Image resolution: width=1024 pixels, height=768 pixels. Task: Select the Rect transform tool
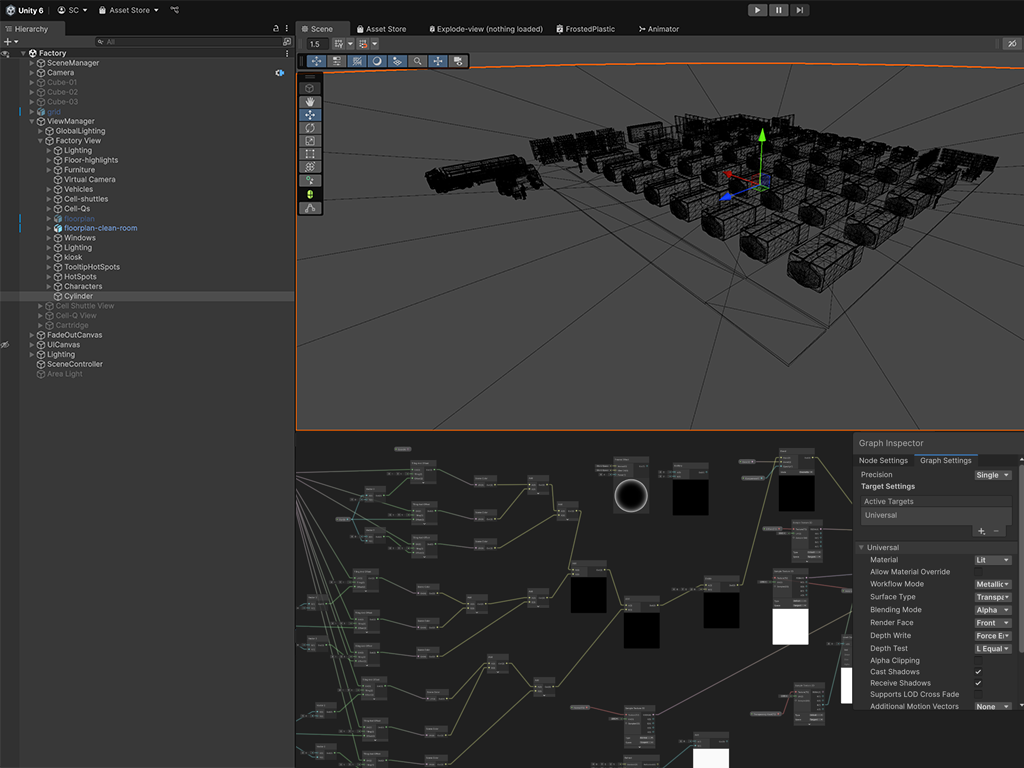(x=311, y=154)
